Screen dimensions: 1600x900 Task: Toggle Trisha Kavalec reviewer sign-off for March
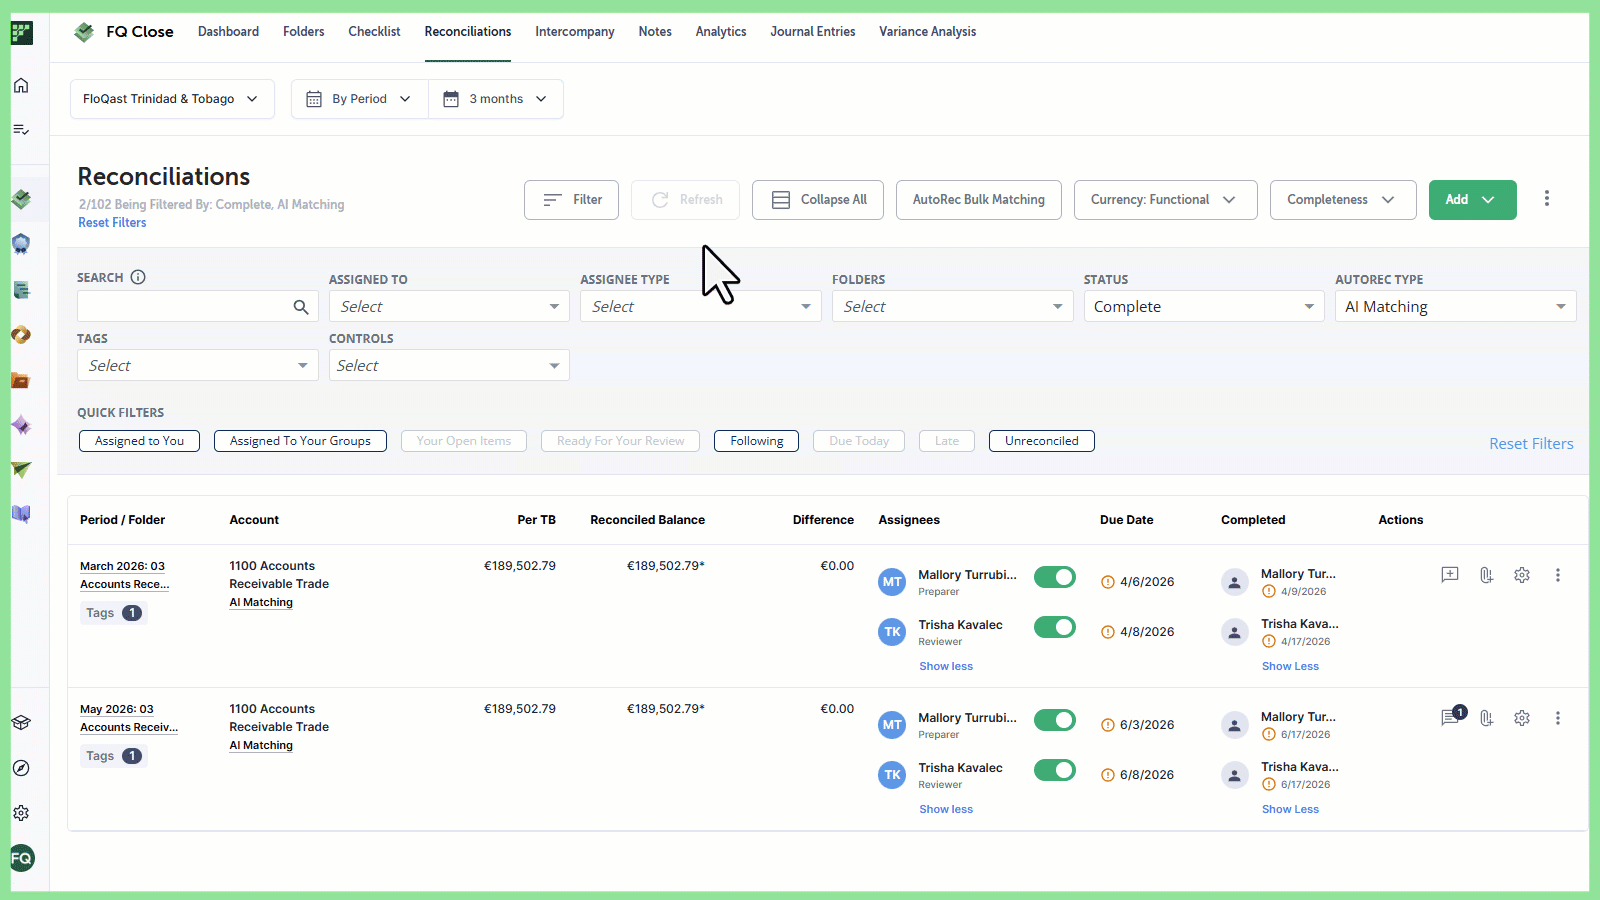pos(1055,627)
